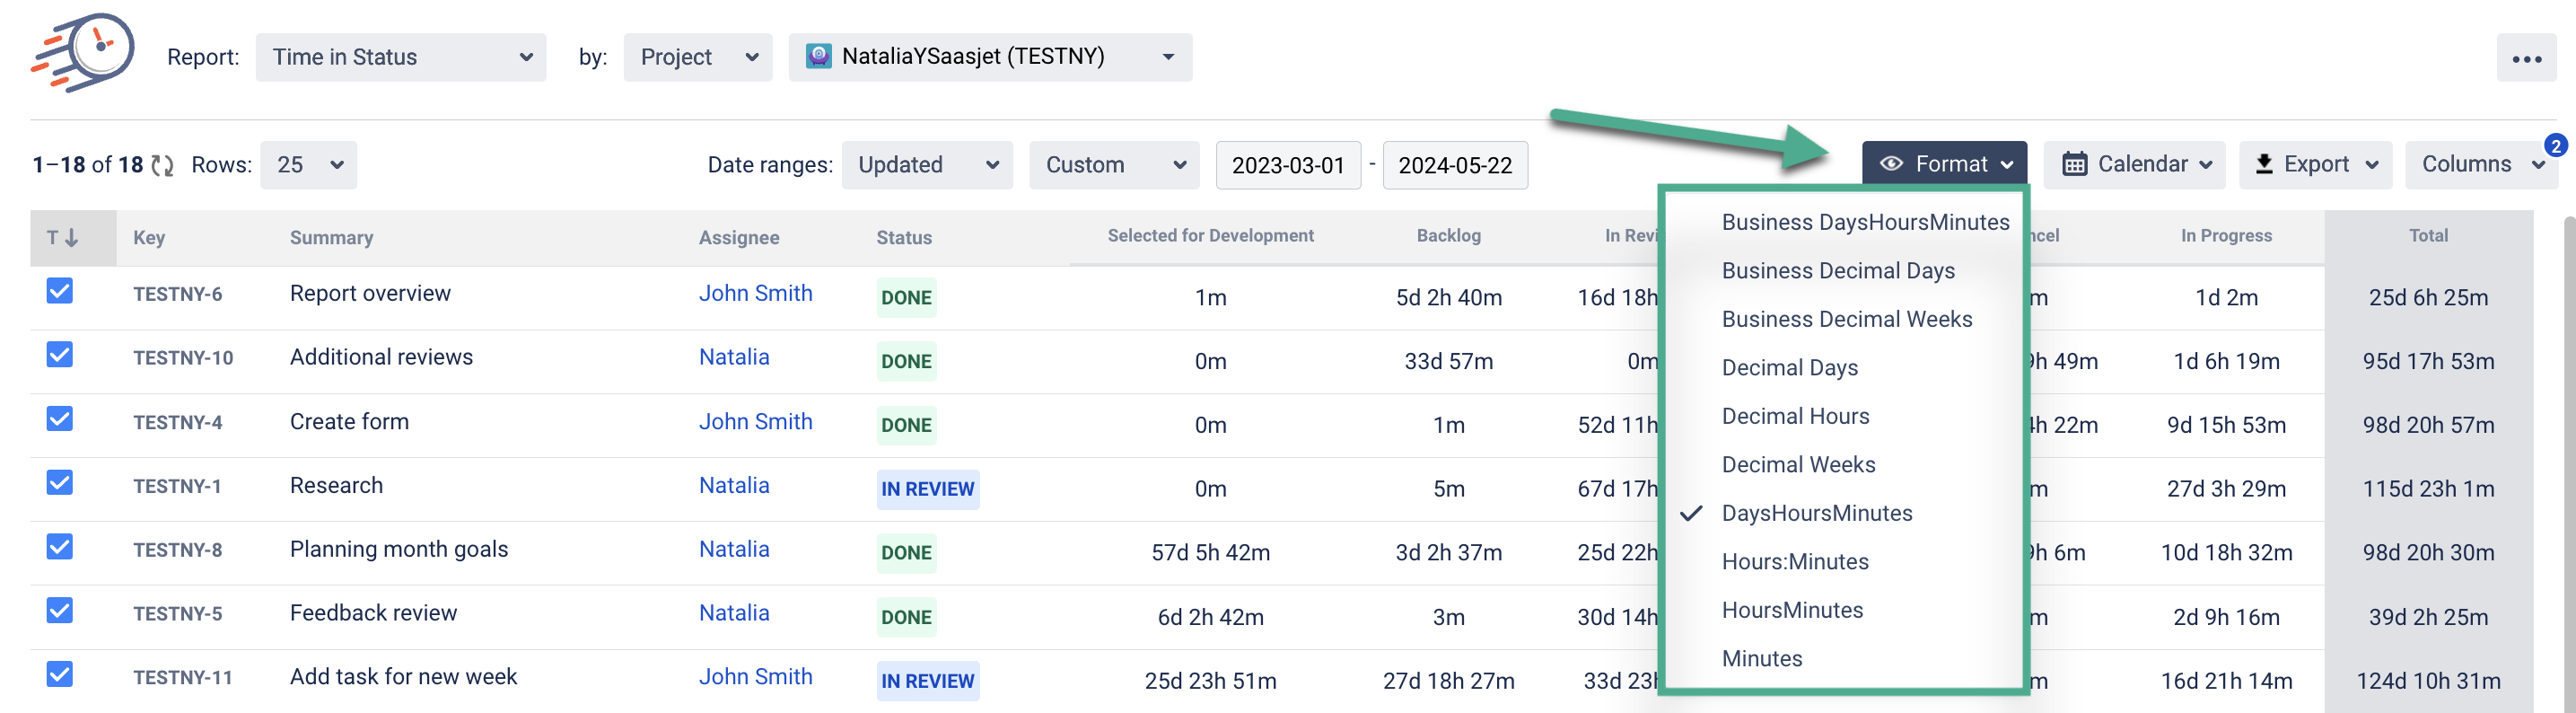Click the eye icon on Format button

(x=1891, y=164)
